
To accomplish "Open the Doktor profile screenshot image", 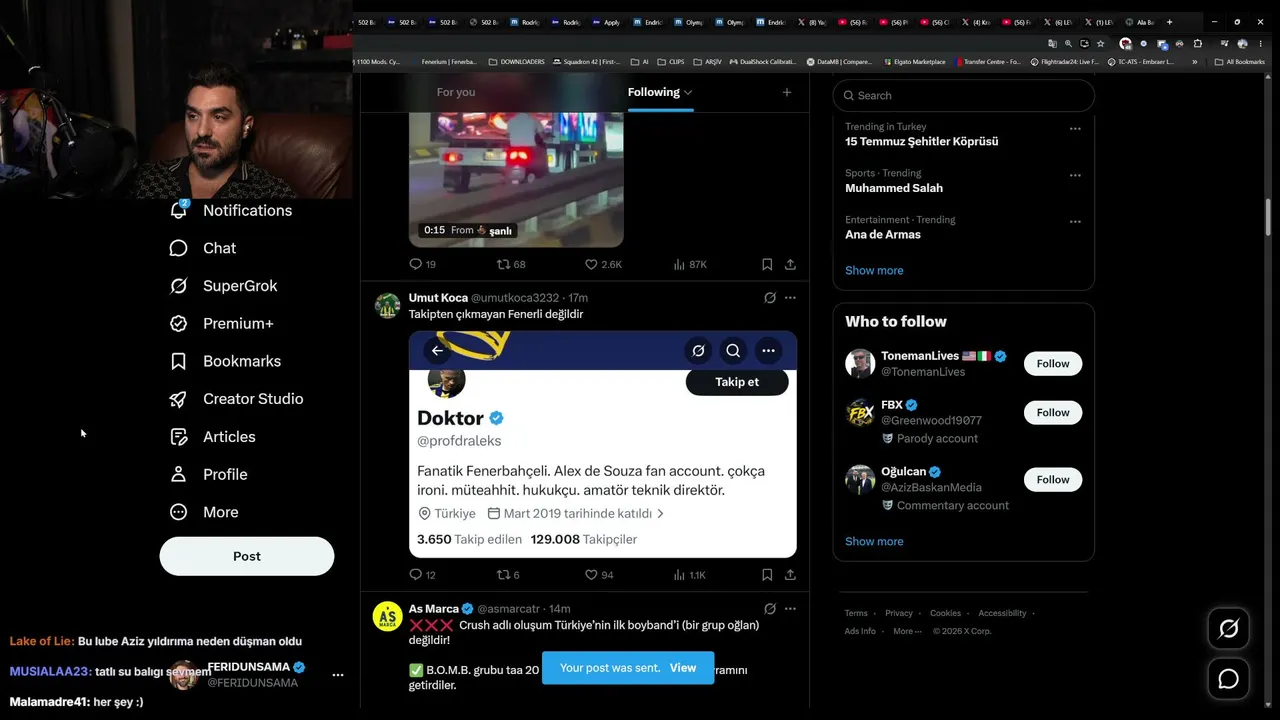I will click(x=603, y=444).
